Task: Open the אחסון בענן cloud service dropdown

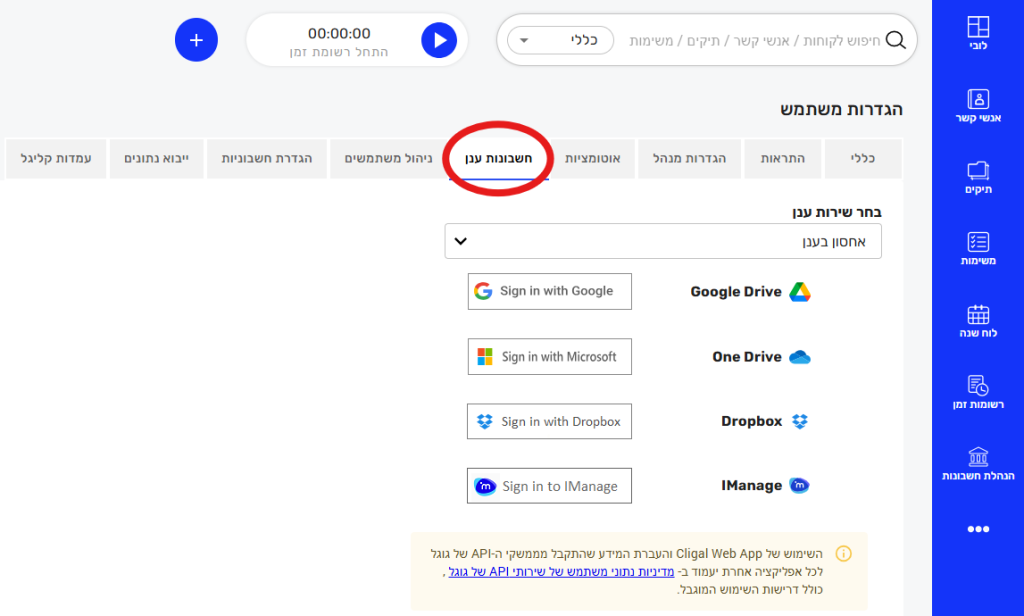Action: (663, 241)
